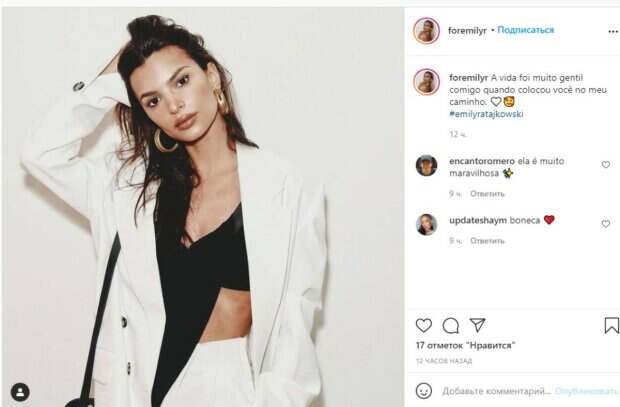The image size is (620, 407).
Task: Like encantoromero's comment heart
Action: pyautogui.click(x=606, y=165)
